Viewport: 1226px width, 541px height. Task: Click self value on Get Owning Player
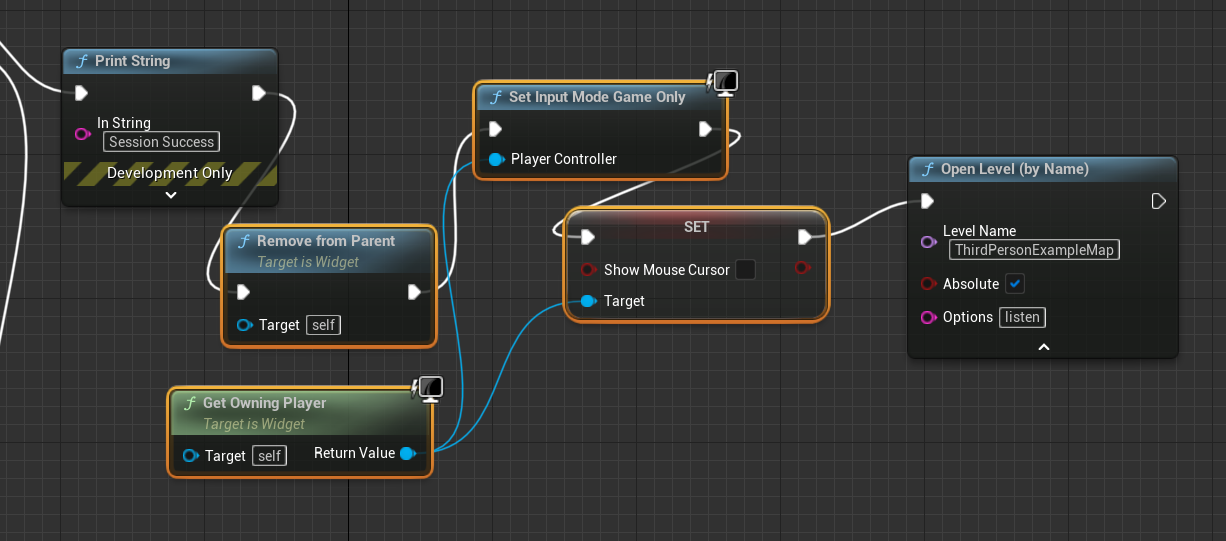268,456
